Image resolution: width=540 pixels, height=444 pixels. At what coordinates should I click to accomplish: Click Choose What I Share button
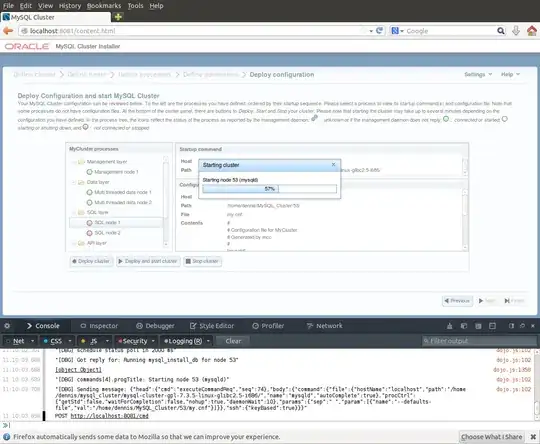click(491, 437)
